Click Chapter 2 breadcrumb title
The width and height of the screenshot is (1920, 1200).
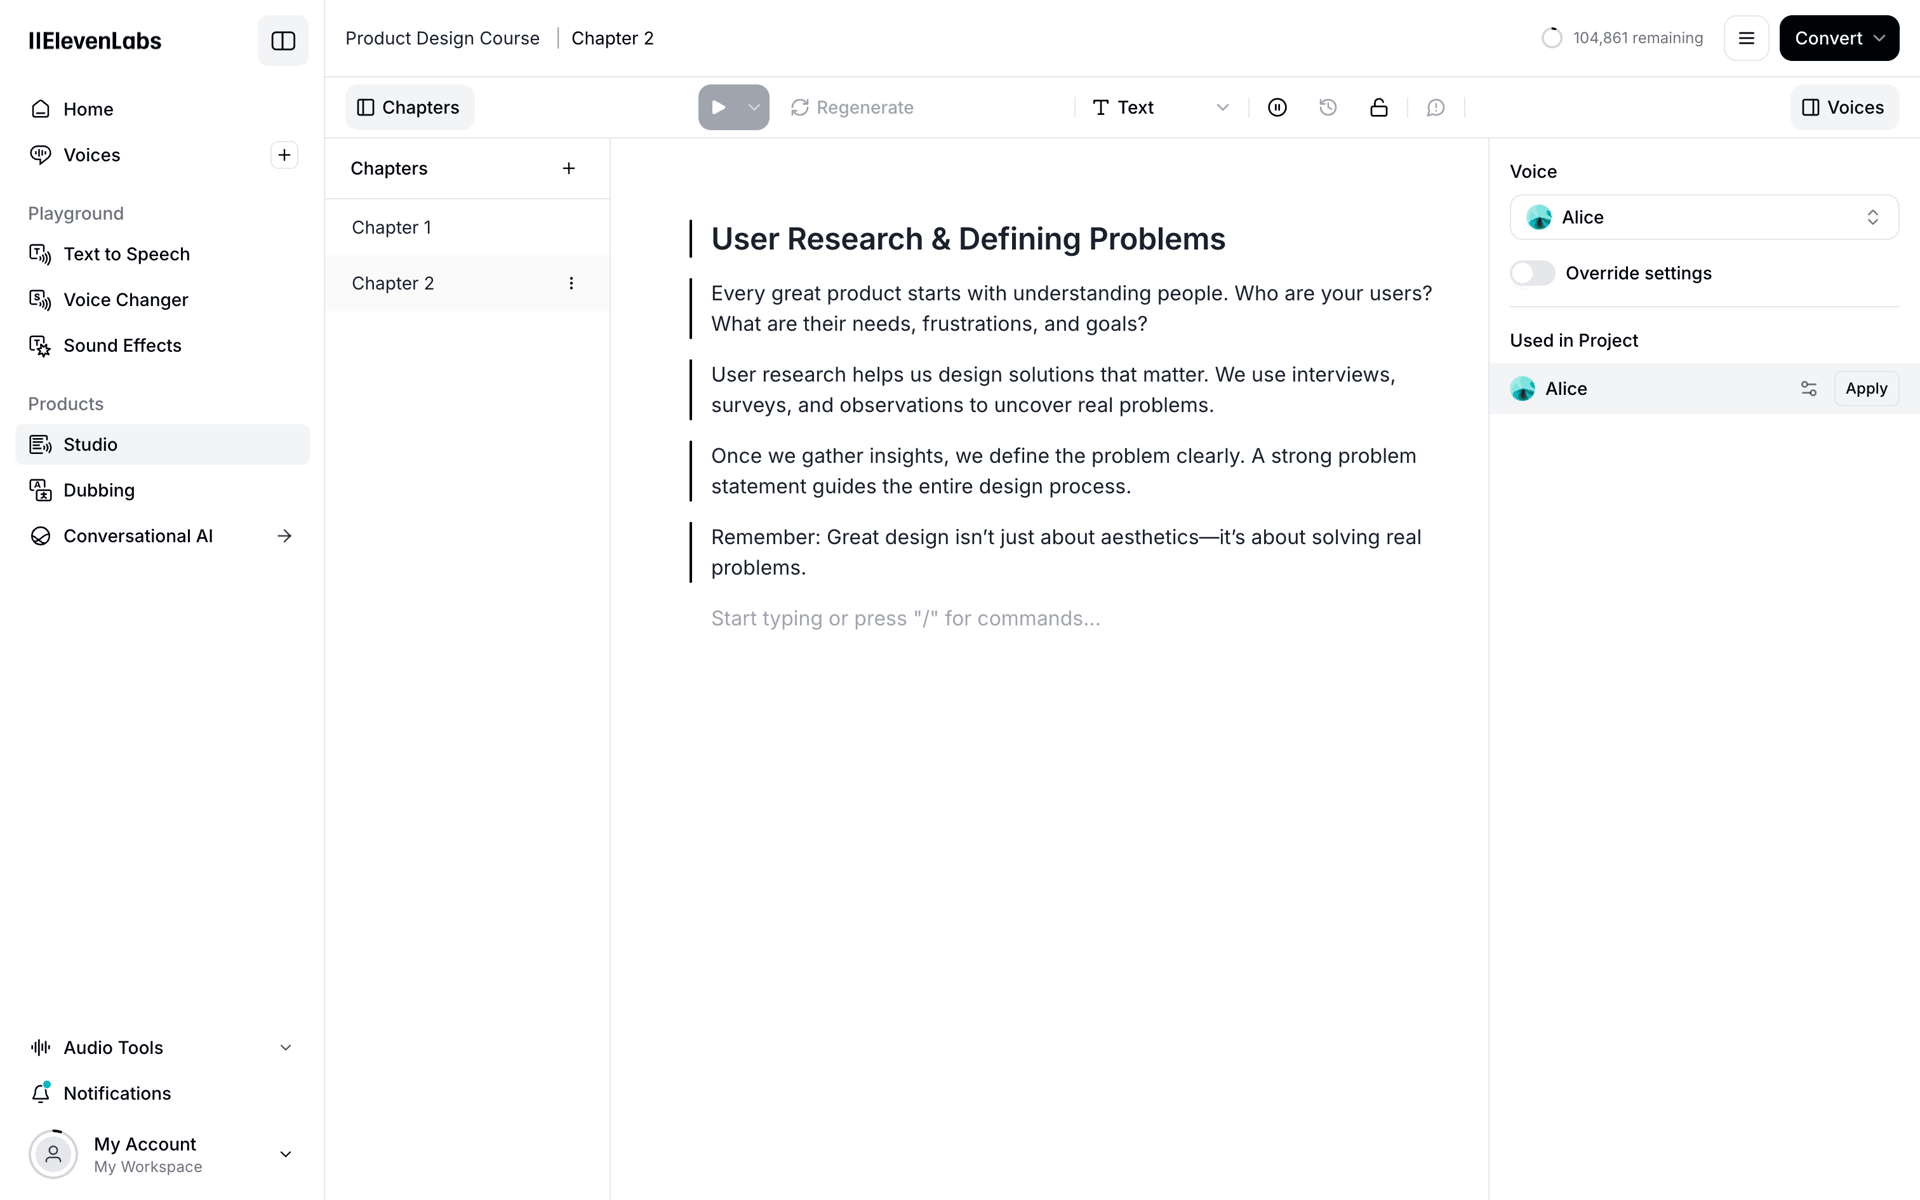click(x=612, y=38)
